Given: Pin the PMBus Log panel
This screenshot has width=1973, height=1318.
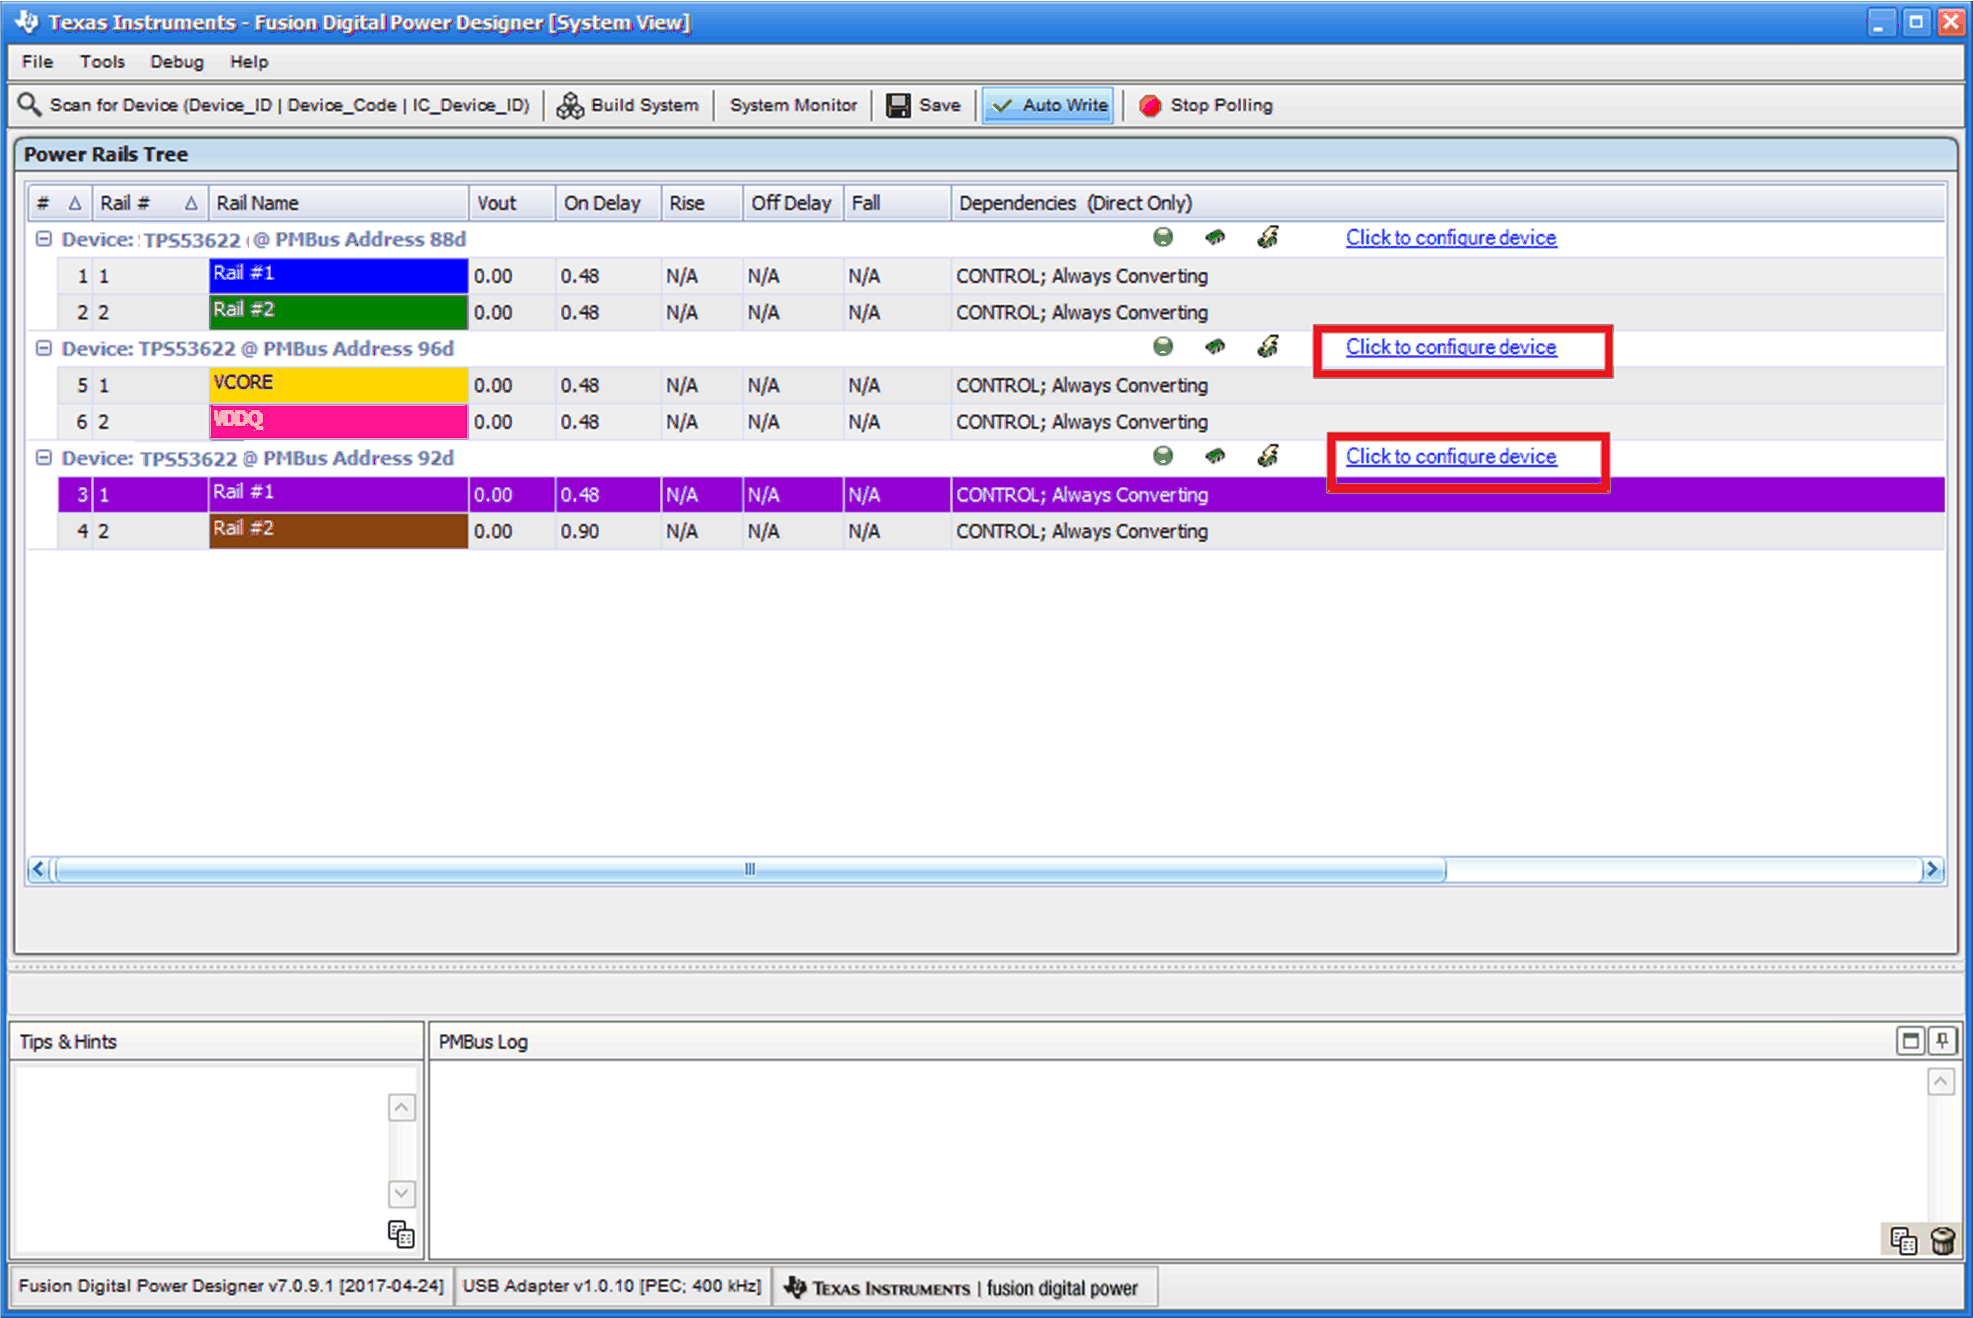Looking at the screenshot, I should tap(1942, 1041).
